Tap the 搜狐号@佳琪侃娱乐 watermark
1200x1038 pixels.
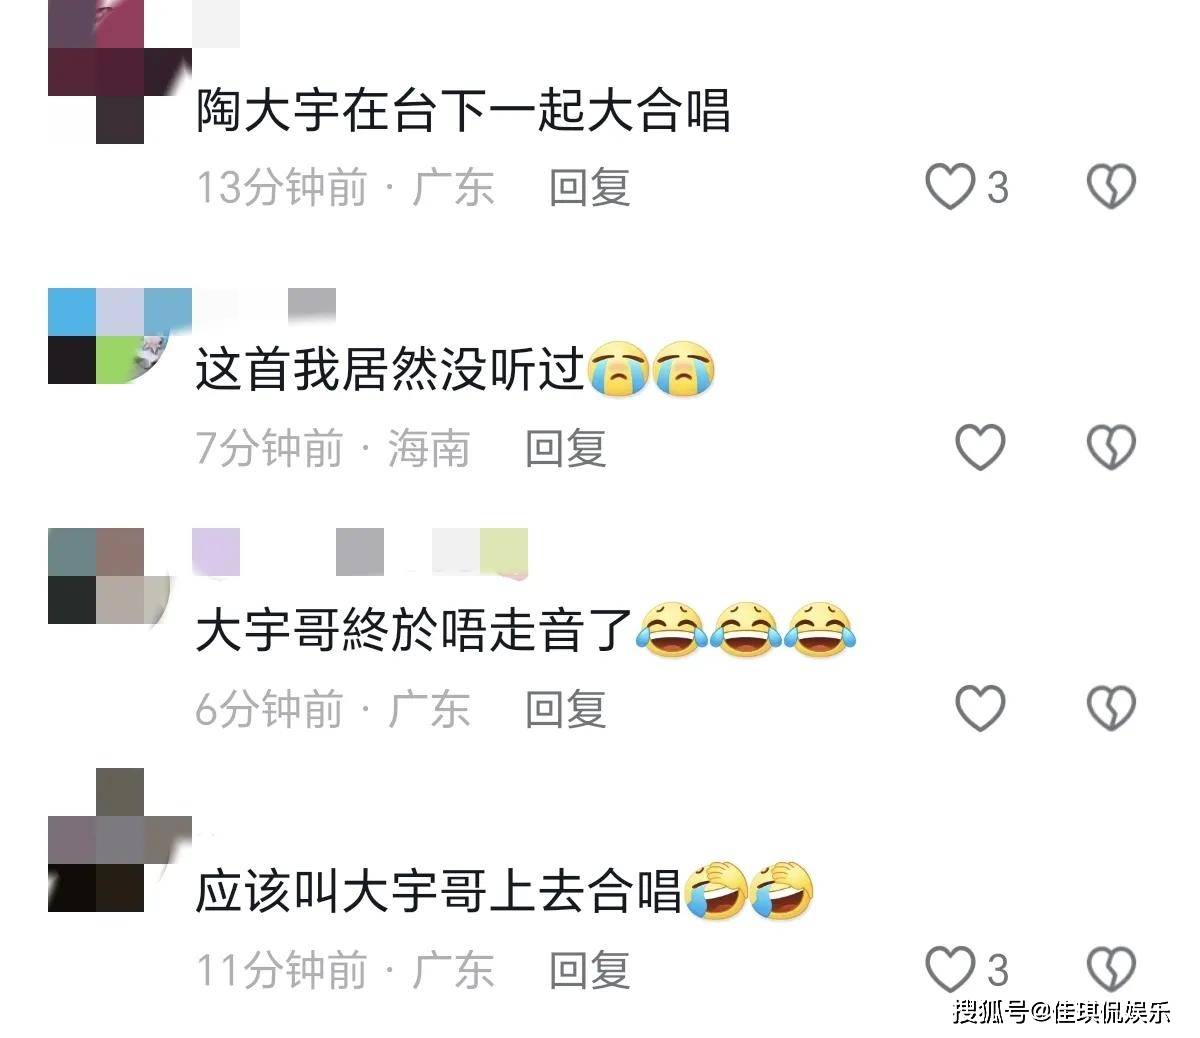(1061, 1012)
